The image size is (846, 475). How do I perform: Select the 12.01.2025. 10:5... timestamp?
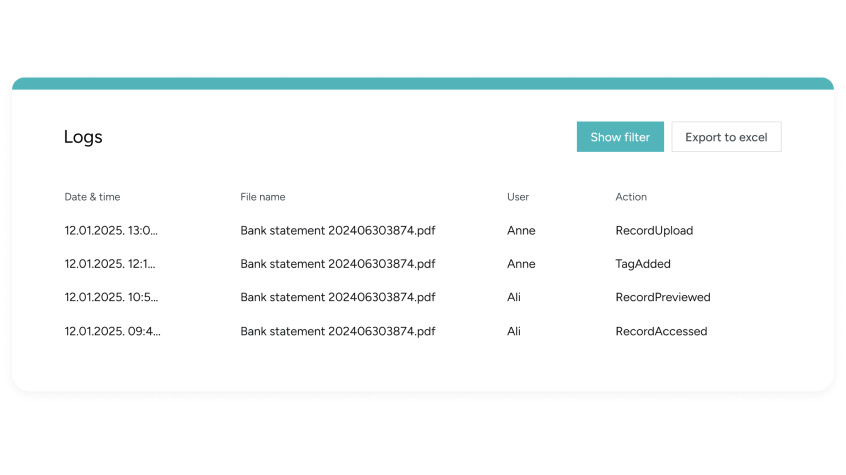[x=111, y=297]
